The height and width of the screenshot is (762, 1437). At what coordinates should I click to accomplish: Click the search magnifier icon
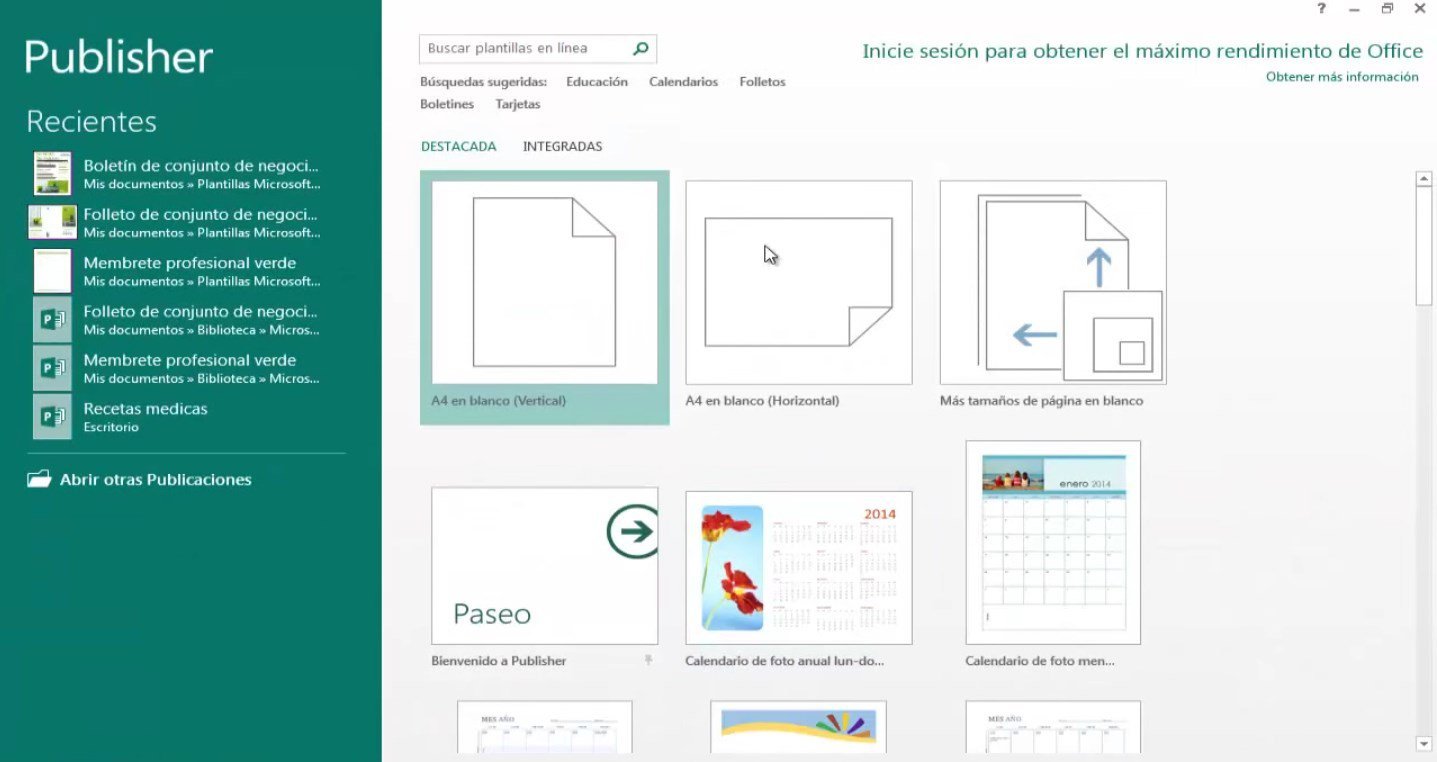pyautogui.click(x=641, y=48)
